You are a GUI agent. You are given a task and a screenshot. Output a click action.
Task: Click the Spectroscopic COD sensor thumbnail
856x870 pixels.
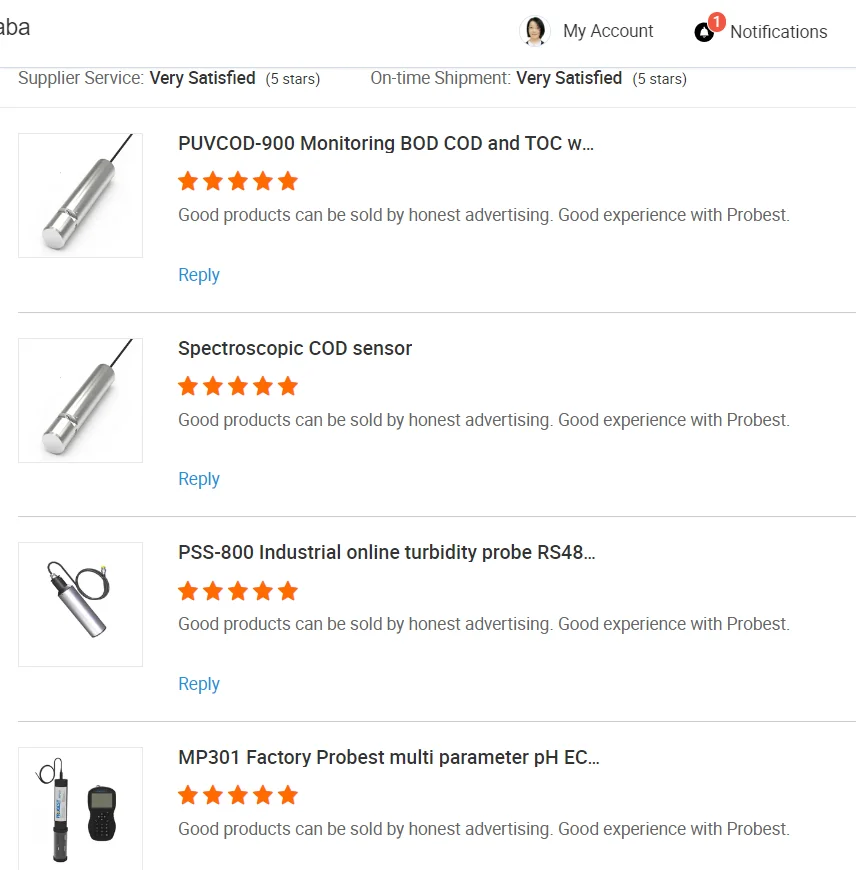click(80, 400)
